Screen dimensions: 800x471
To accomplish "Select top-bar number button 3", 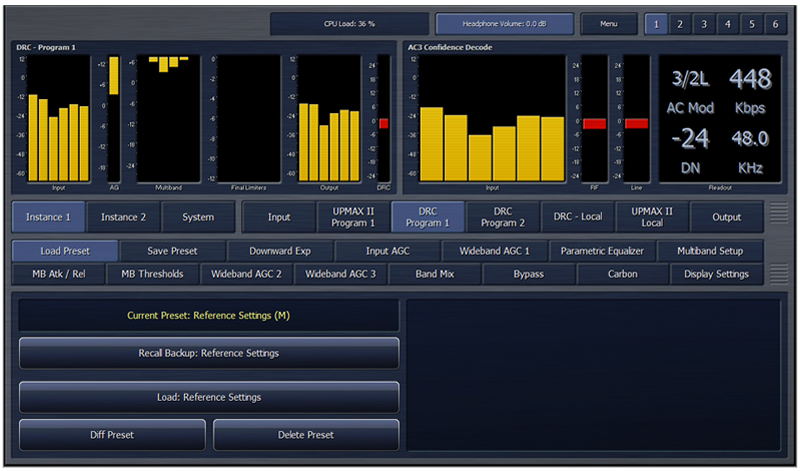I will point(704,24).
